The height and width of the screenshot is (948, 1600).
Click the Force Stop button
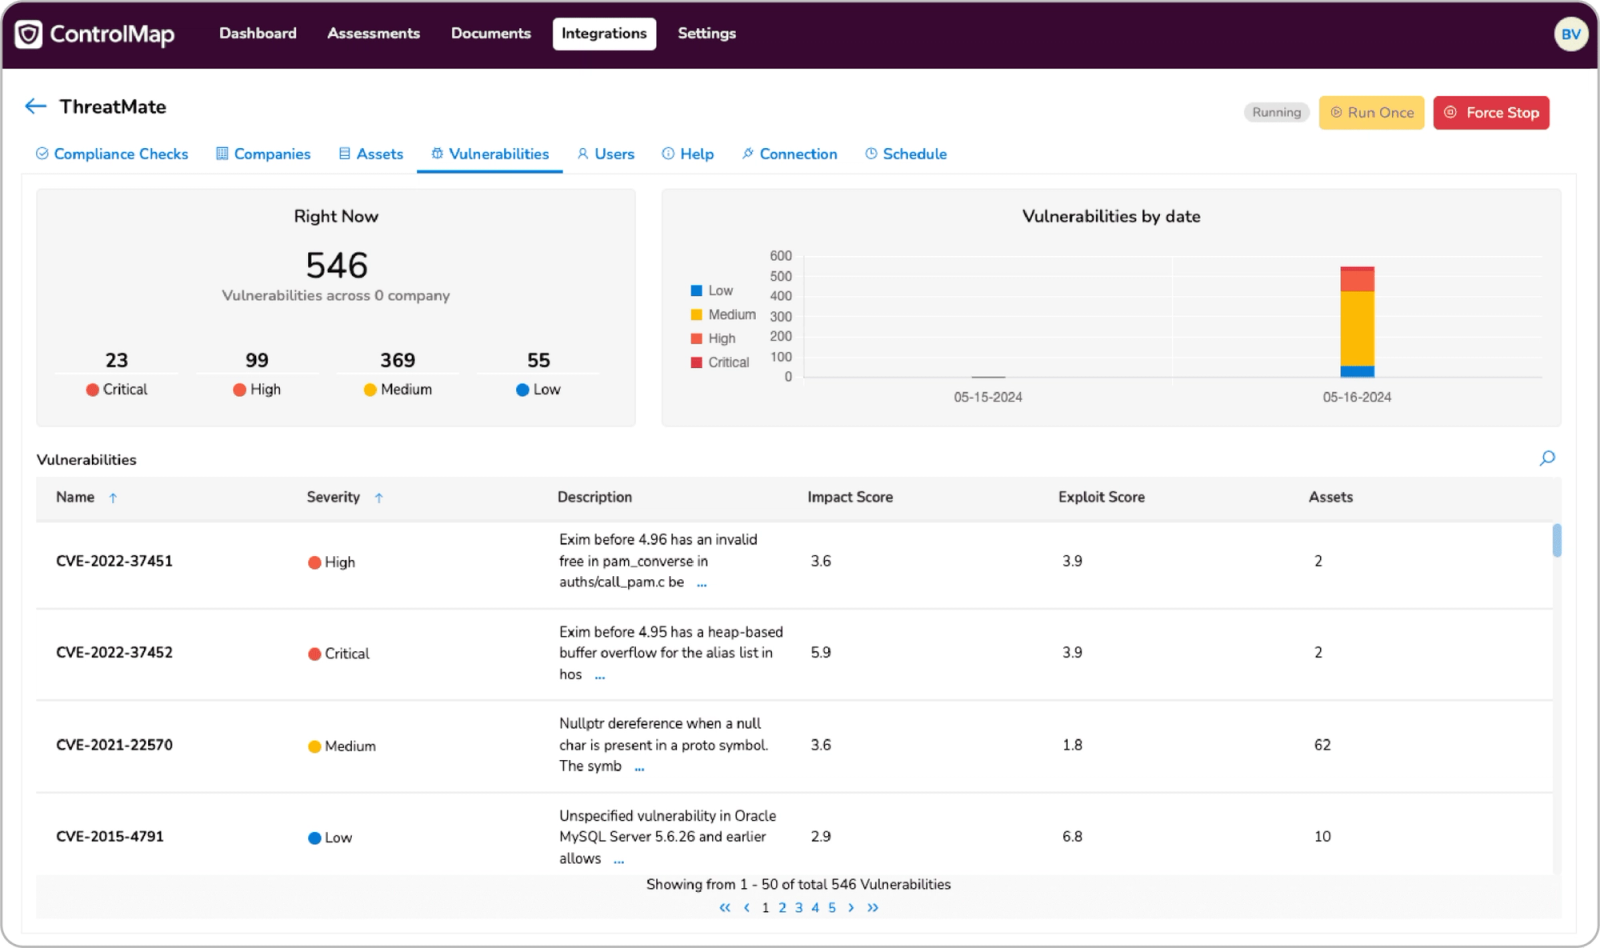point(1491,113)
